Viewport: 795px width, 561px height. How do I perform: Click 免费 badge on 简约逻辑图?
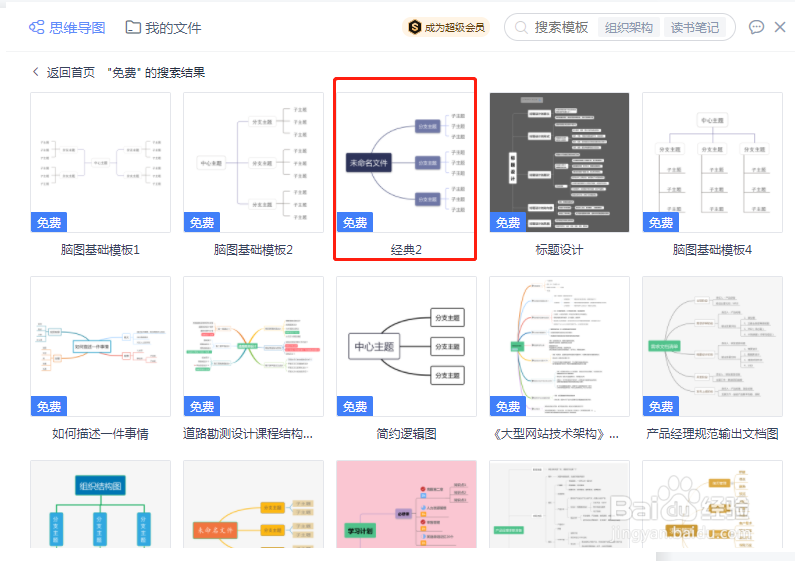click(355, 407)
